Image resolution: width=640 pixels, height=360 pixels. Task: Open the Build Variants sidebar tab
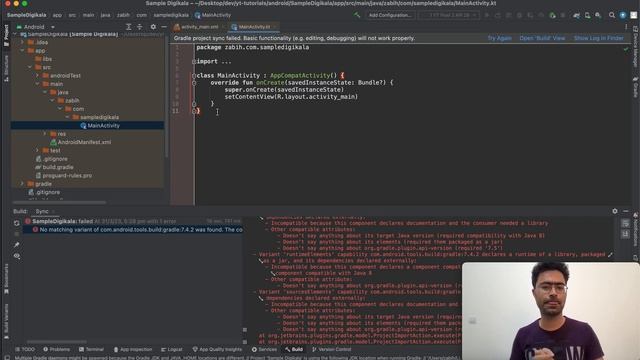(6, 321)
